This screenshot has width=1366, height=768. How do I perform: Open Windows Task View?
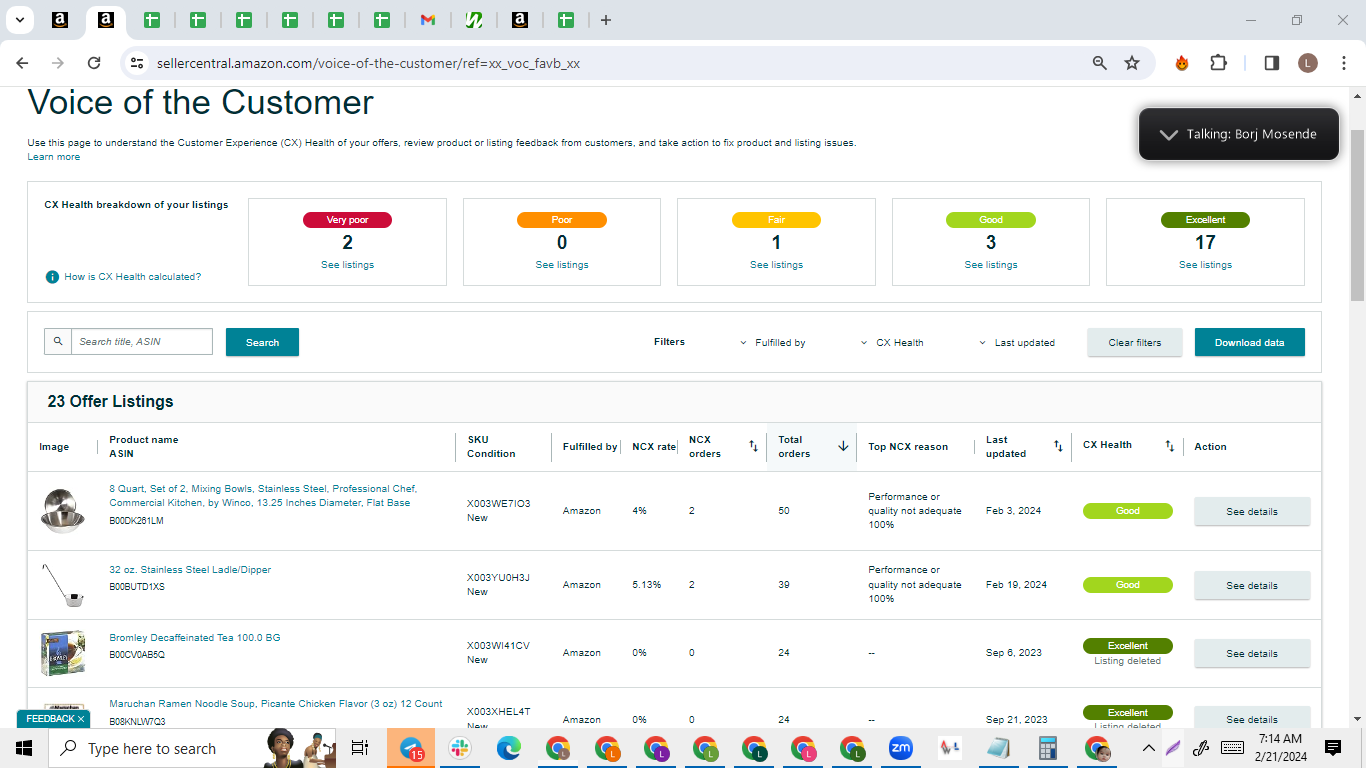click(x=360, y=748)
